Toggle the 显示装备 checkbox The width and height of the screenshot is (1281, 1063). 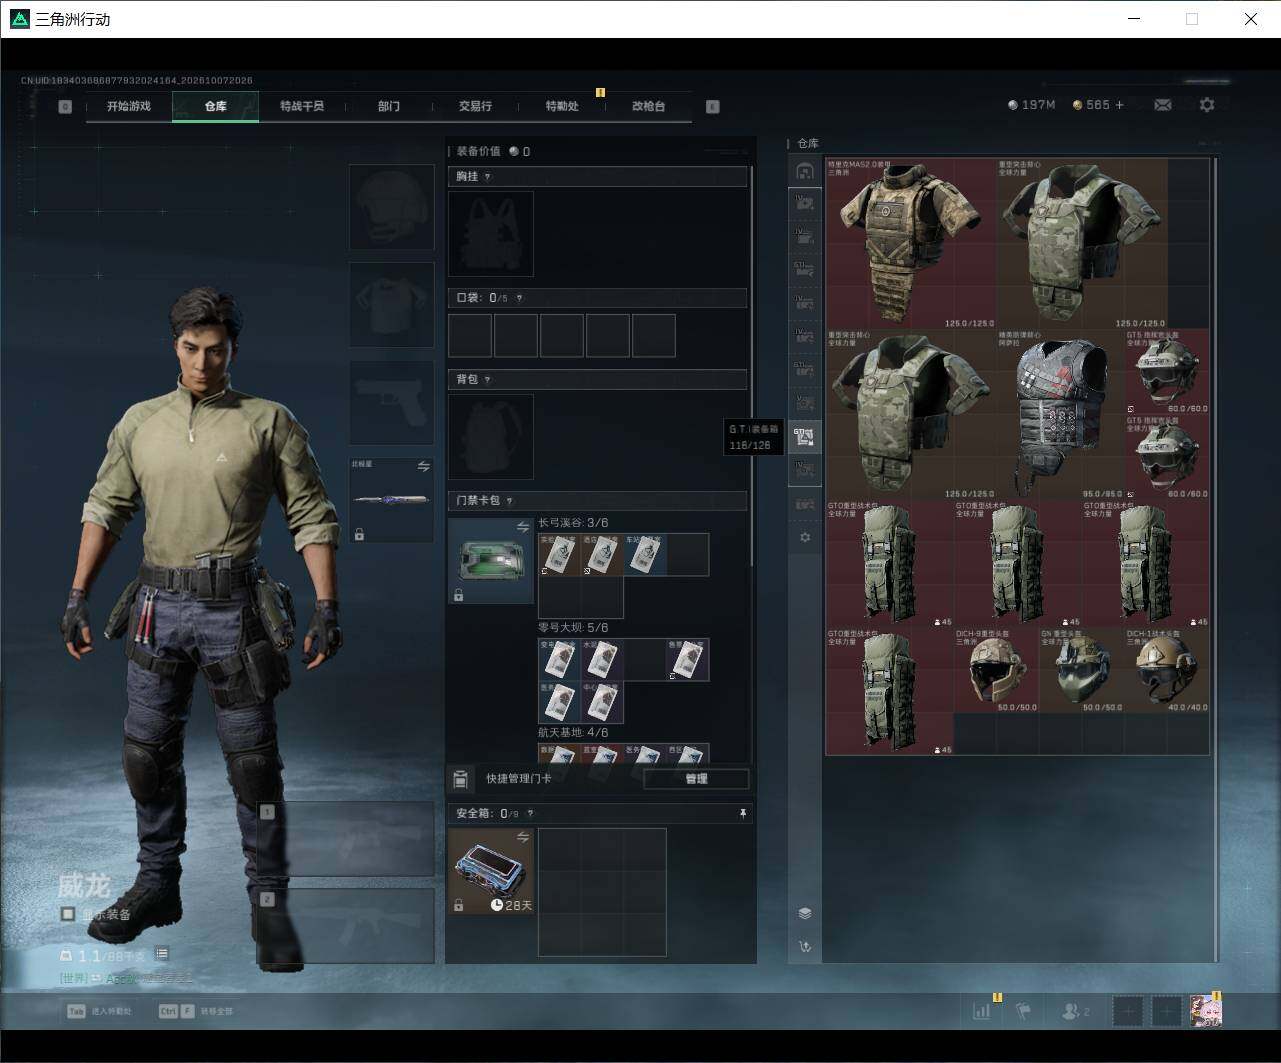[68, 914]
